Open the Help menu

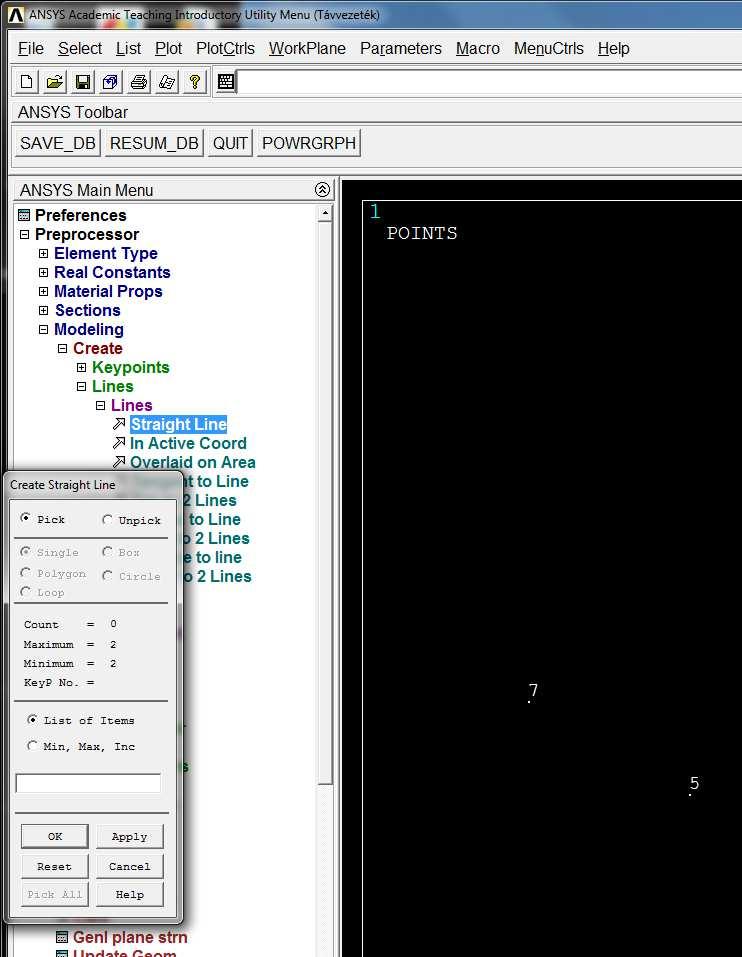(613, 48)
